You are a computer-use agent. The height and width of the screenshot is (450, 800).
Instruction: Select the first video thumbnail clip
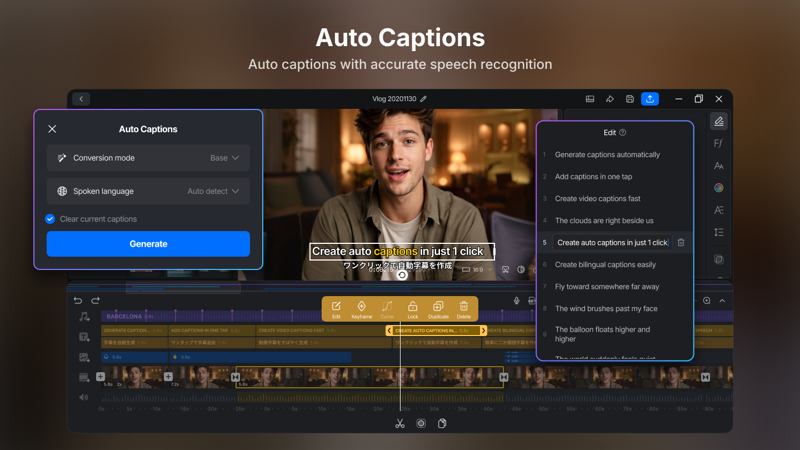pos(135,377)
